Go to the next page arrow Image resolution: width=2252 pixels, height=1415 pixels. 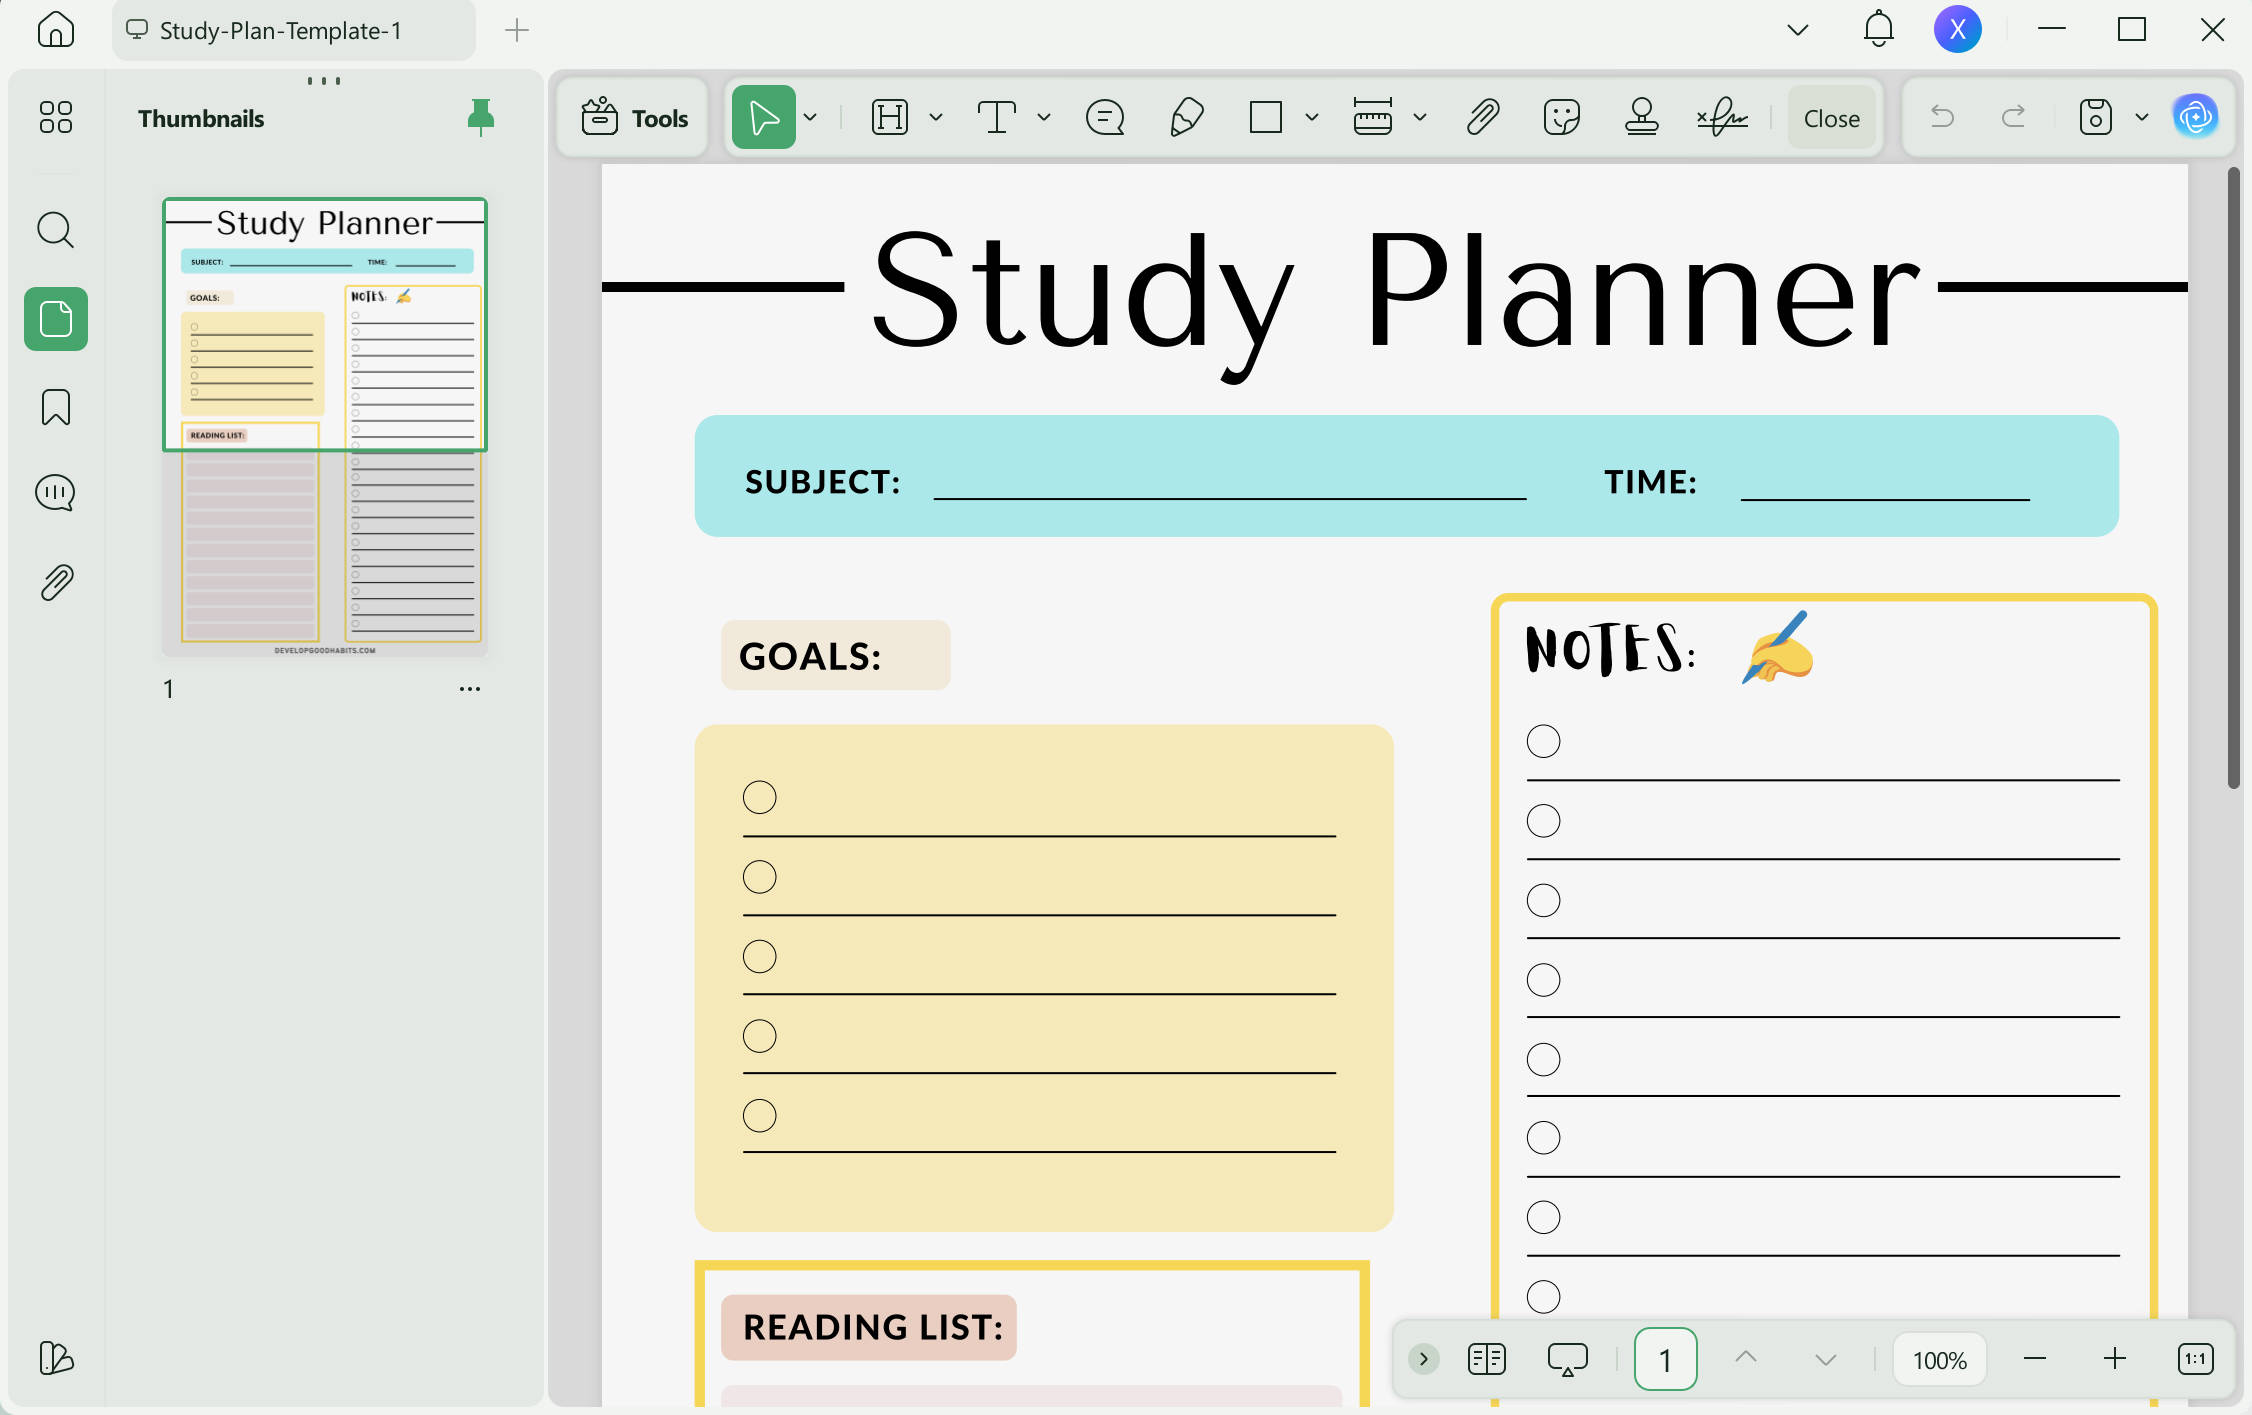(1826, 1359)
